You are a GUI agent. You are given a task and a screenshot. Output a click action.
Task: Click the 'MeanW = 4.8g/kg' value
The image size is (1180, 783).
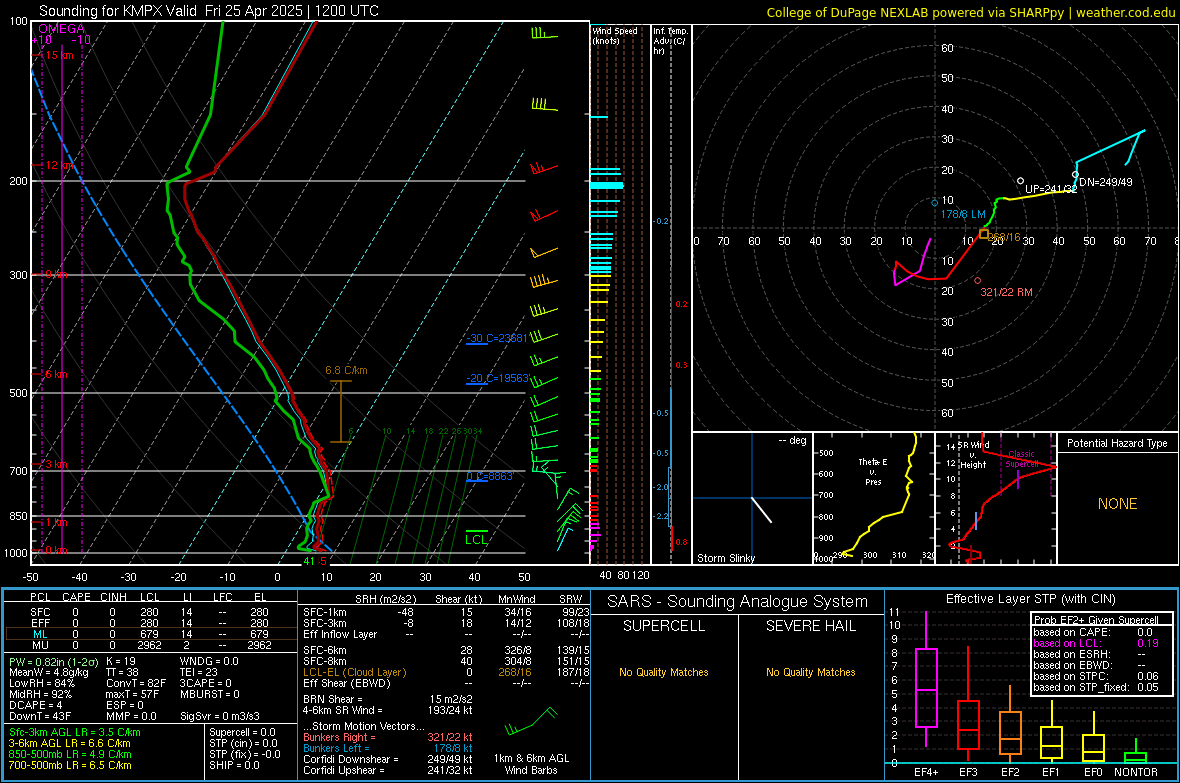[x=49, y=672]
